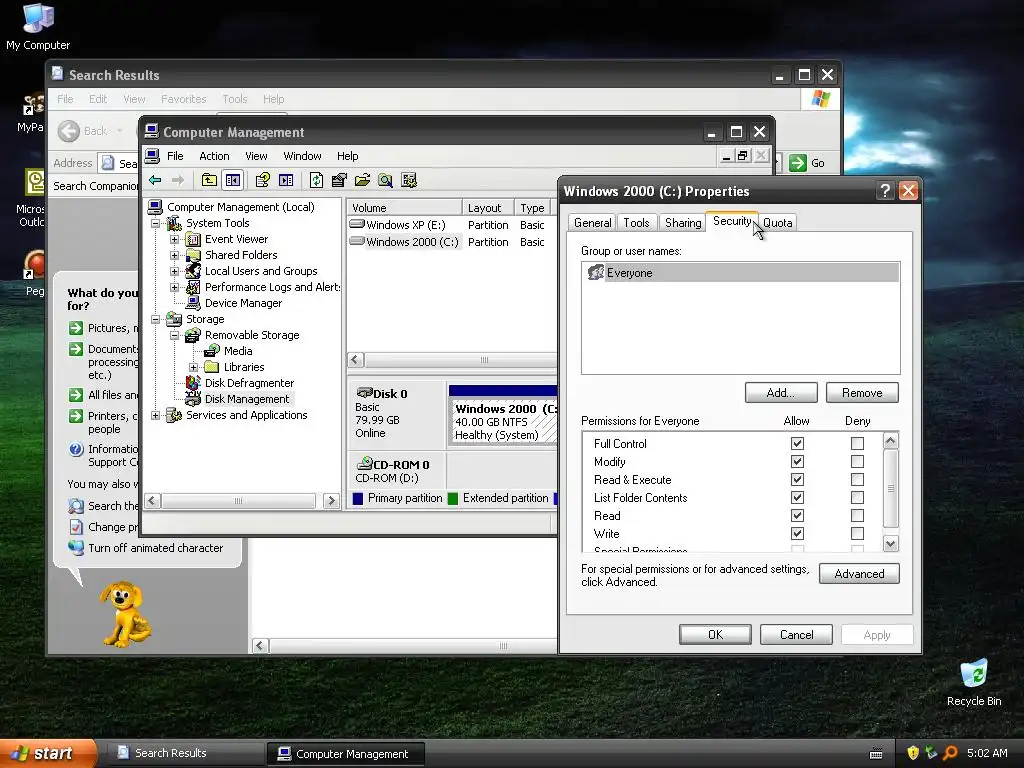Expand Performance Logs and Alerts node

(174, 287)
